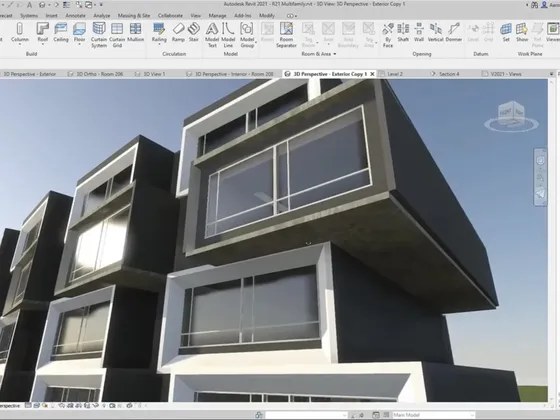Click the Circulation panel label

point(174,54)
